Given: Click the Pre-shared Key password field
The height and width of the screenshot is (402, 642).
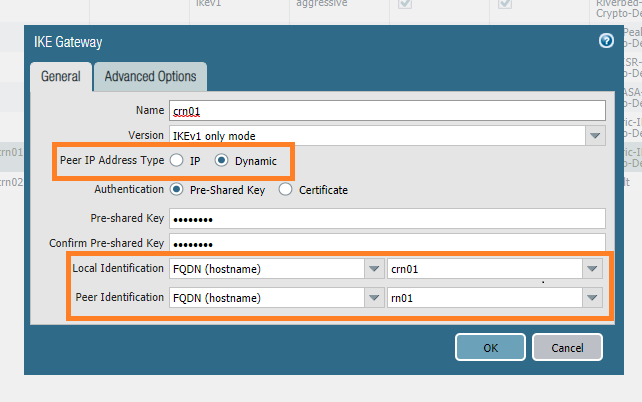Looking at the screenshot, I should click(388, 218).
